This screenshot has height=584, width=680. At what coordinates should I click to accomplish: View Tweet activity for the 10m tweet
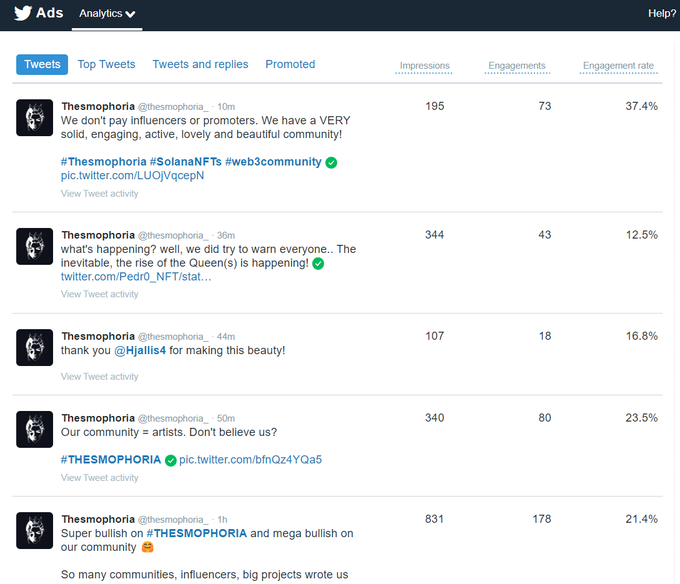point(99,194)
